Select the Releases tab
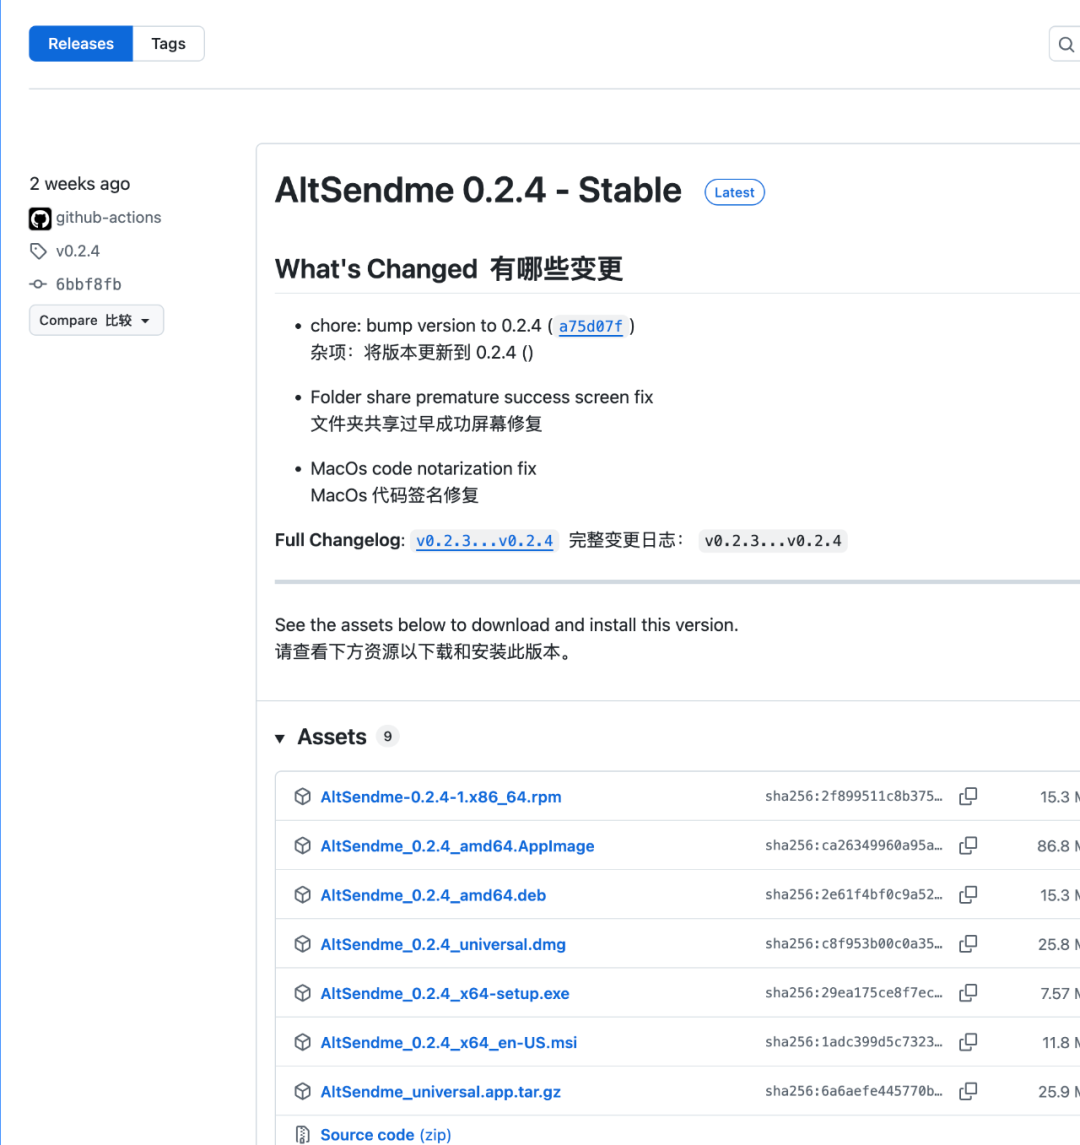The height and width of the screenshot is (1145, 1080). [x=81, y=44]
